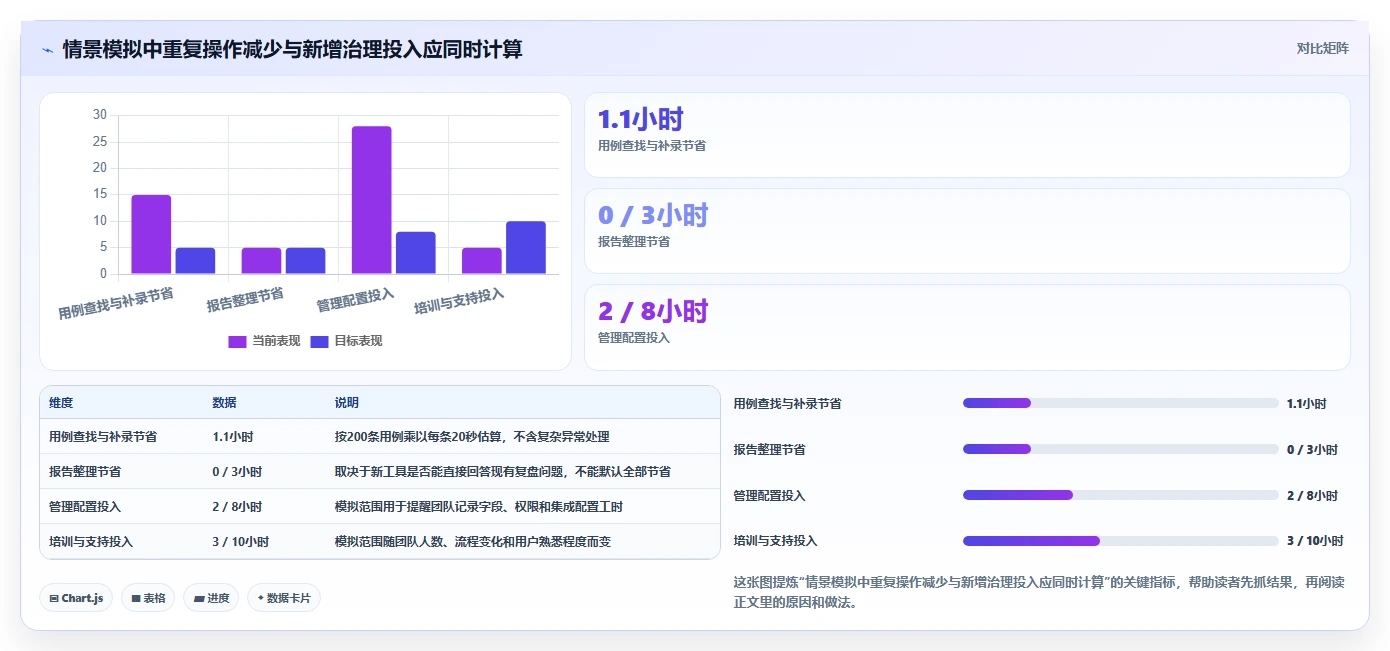Image resolution: width=1390 pixels, height=651 pixels.
Task: Click table value 0 / 3小时
Action: click(237, 472)
